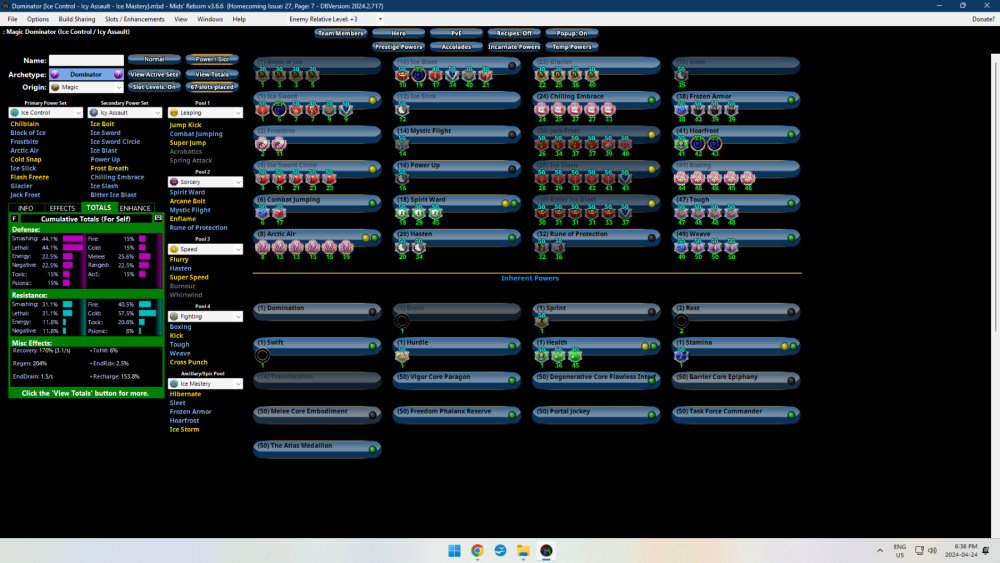The height and width of the screenshot is (563, 1000).
Task: Click the View Totals button
Action: (x=212, y=74)
